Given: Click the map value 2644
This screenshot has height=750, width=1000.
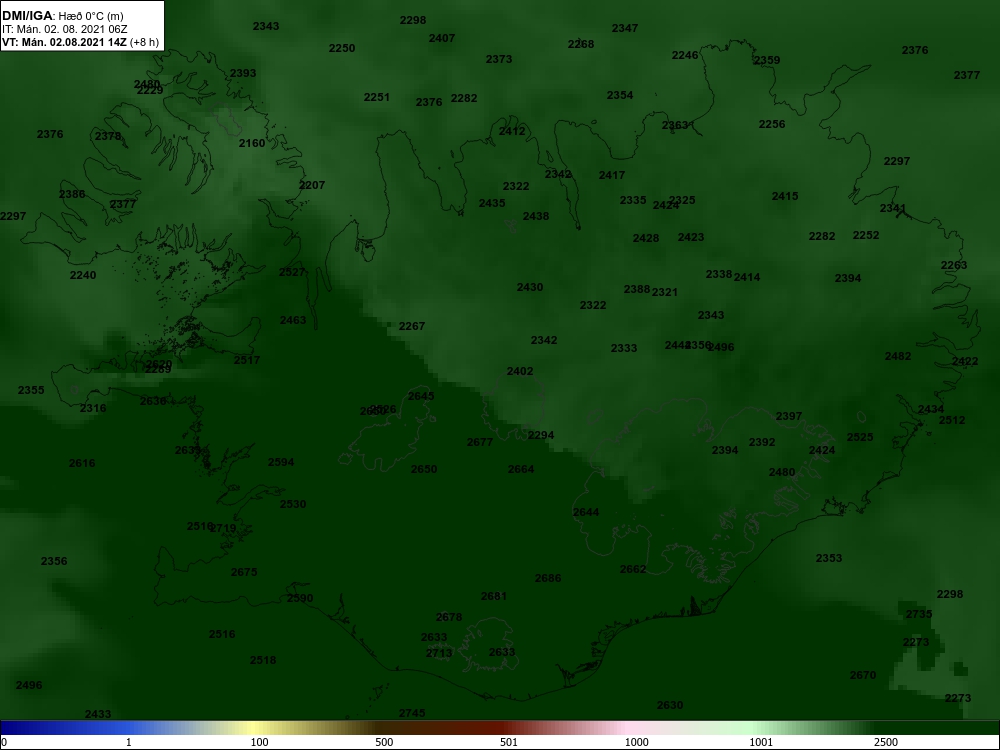Looking at the screenshot, I should tap(586, 513).
